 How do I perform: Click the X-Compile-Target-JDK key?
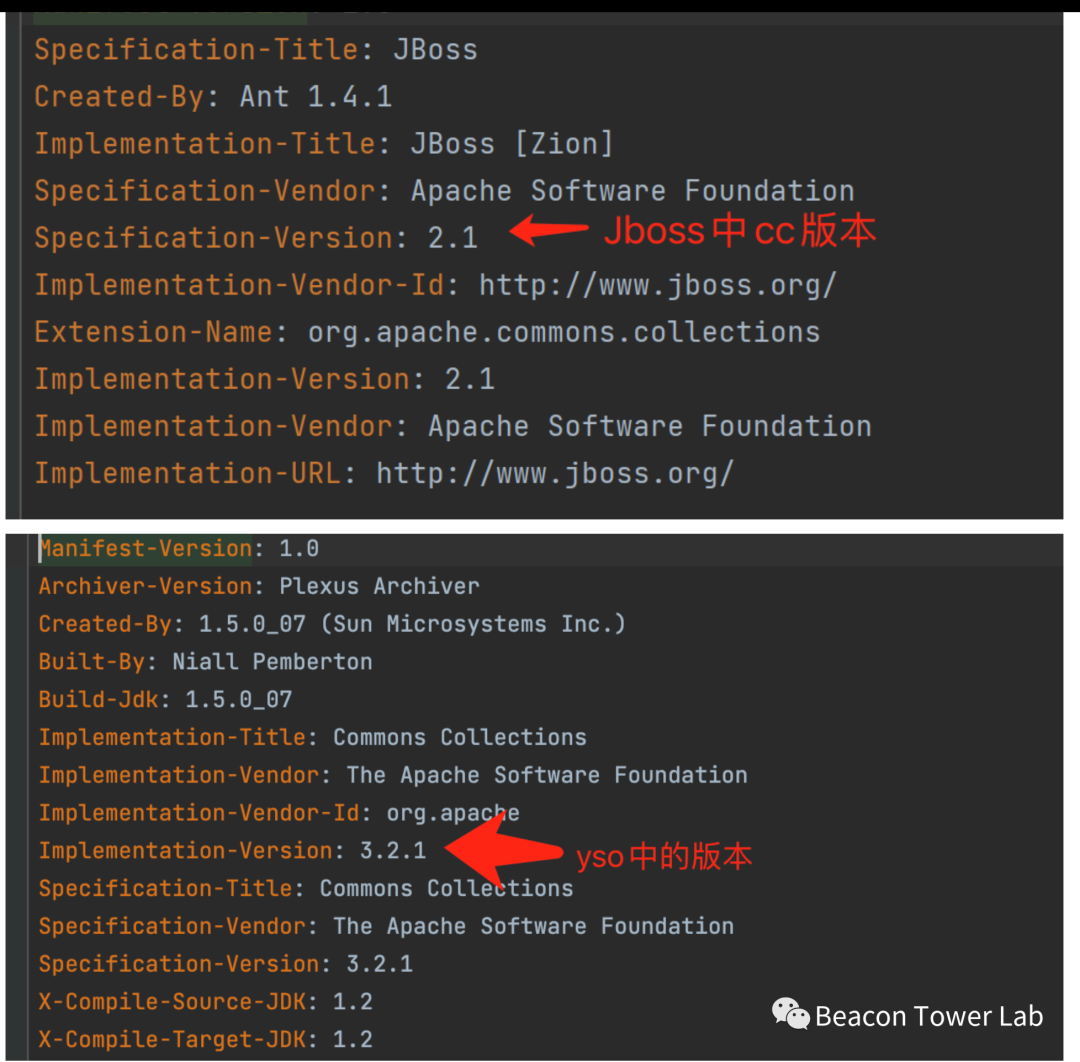pos(171,1039)
